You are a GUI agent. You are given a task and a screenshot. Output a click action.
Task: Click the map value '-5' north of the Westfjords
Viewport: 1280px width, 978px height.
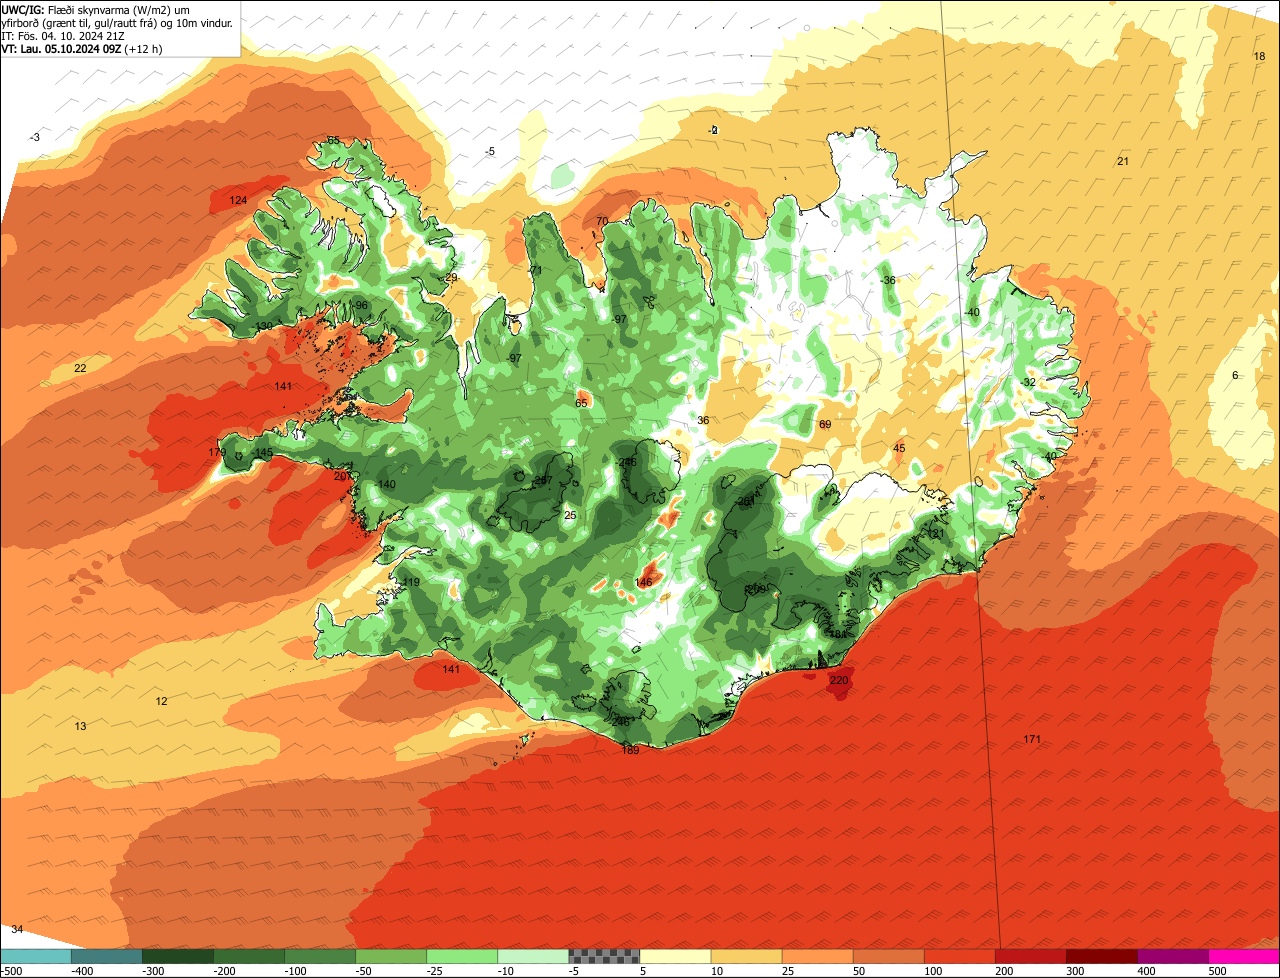(490, 152)
